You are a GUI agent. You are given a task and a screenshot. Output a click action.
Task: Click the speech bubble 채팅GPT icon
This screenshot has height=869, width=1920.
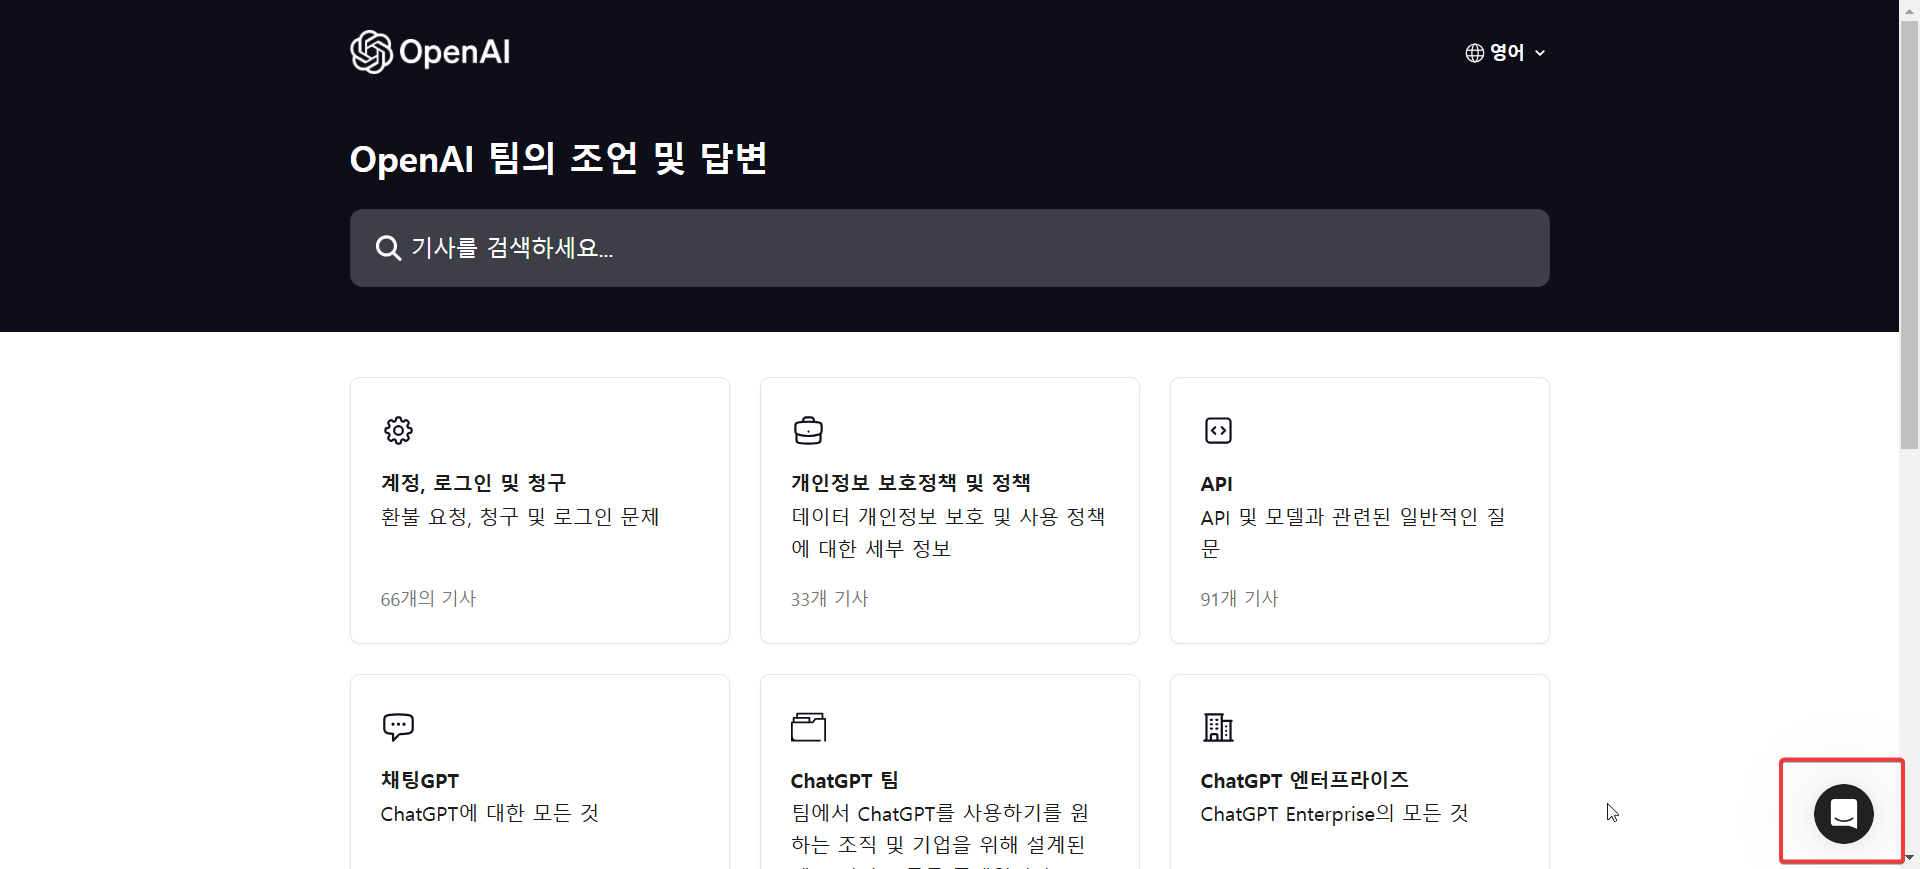click(398, 727)
